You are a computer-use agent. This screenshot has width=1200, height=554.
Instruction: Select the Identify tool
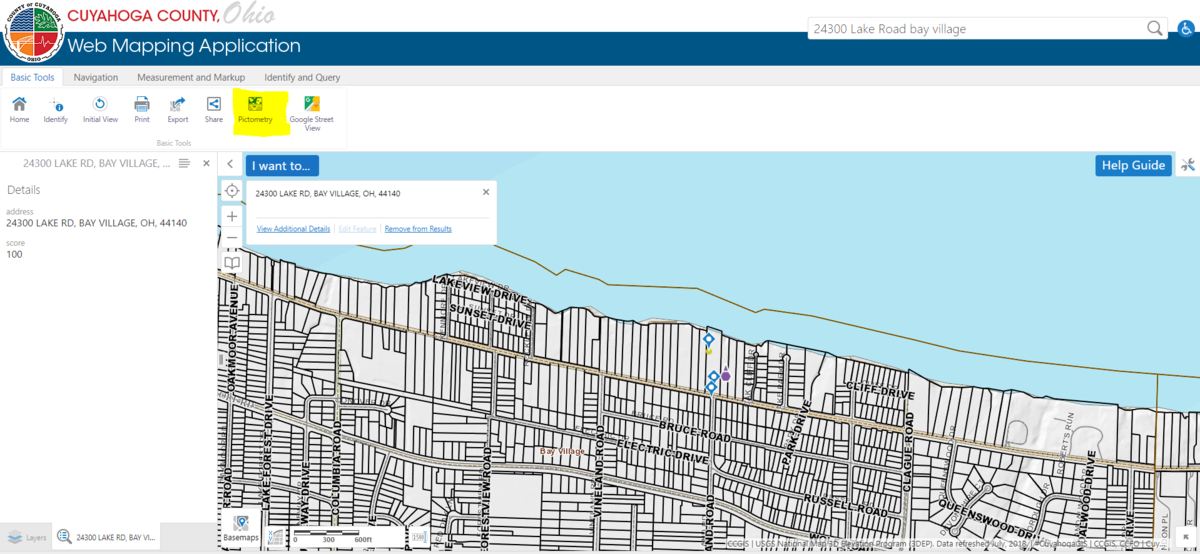point(56,110)
